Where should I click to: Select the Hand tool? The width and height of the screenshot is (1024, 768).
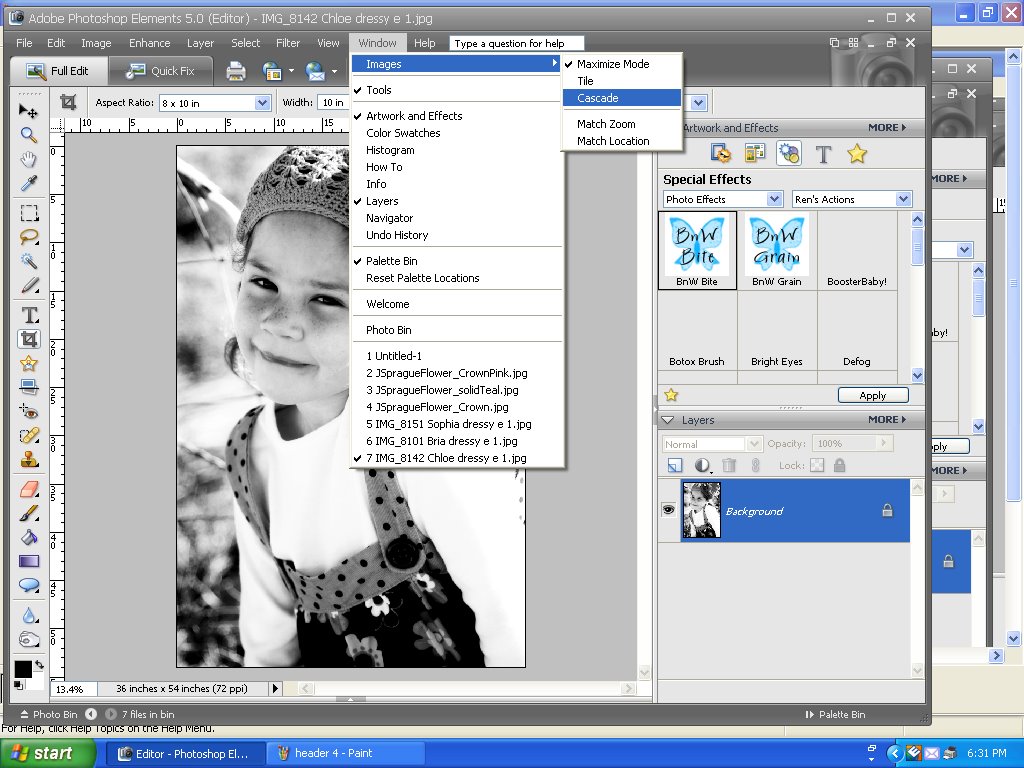[x=28, y=159]
